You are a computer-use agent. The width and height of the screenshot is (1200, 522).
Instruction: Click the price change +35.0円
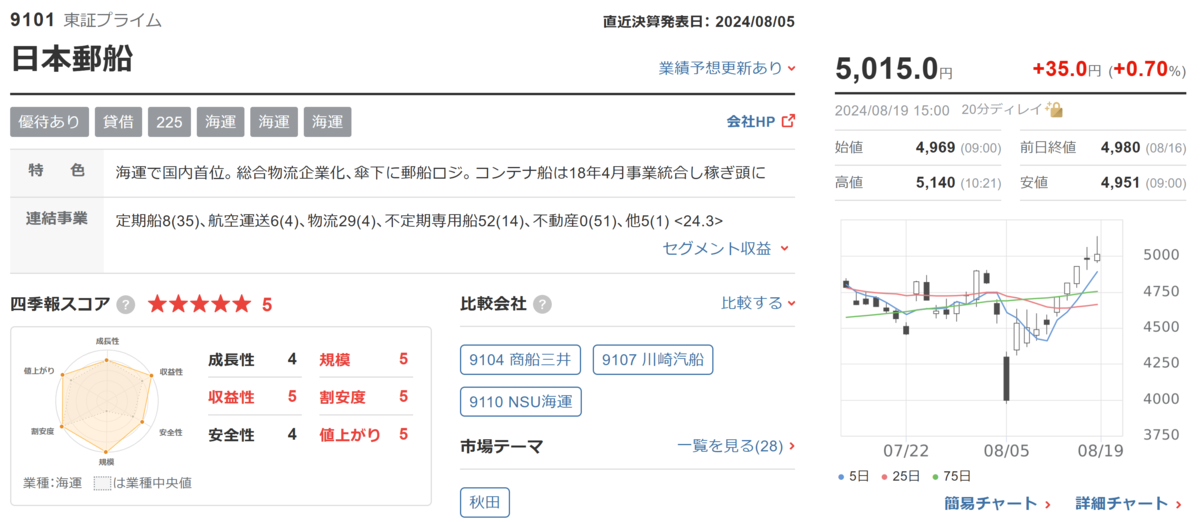(1066, 69)
